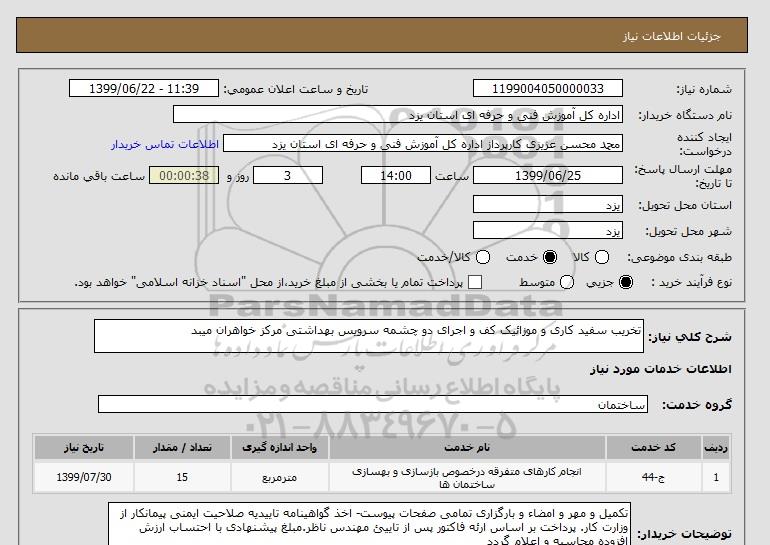Click the طبقه بندی موضوعی label
770x545 pixels.
coord(680,257)
